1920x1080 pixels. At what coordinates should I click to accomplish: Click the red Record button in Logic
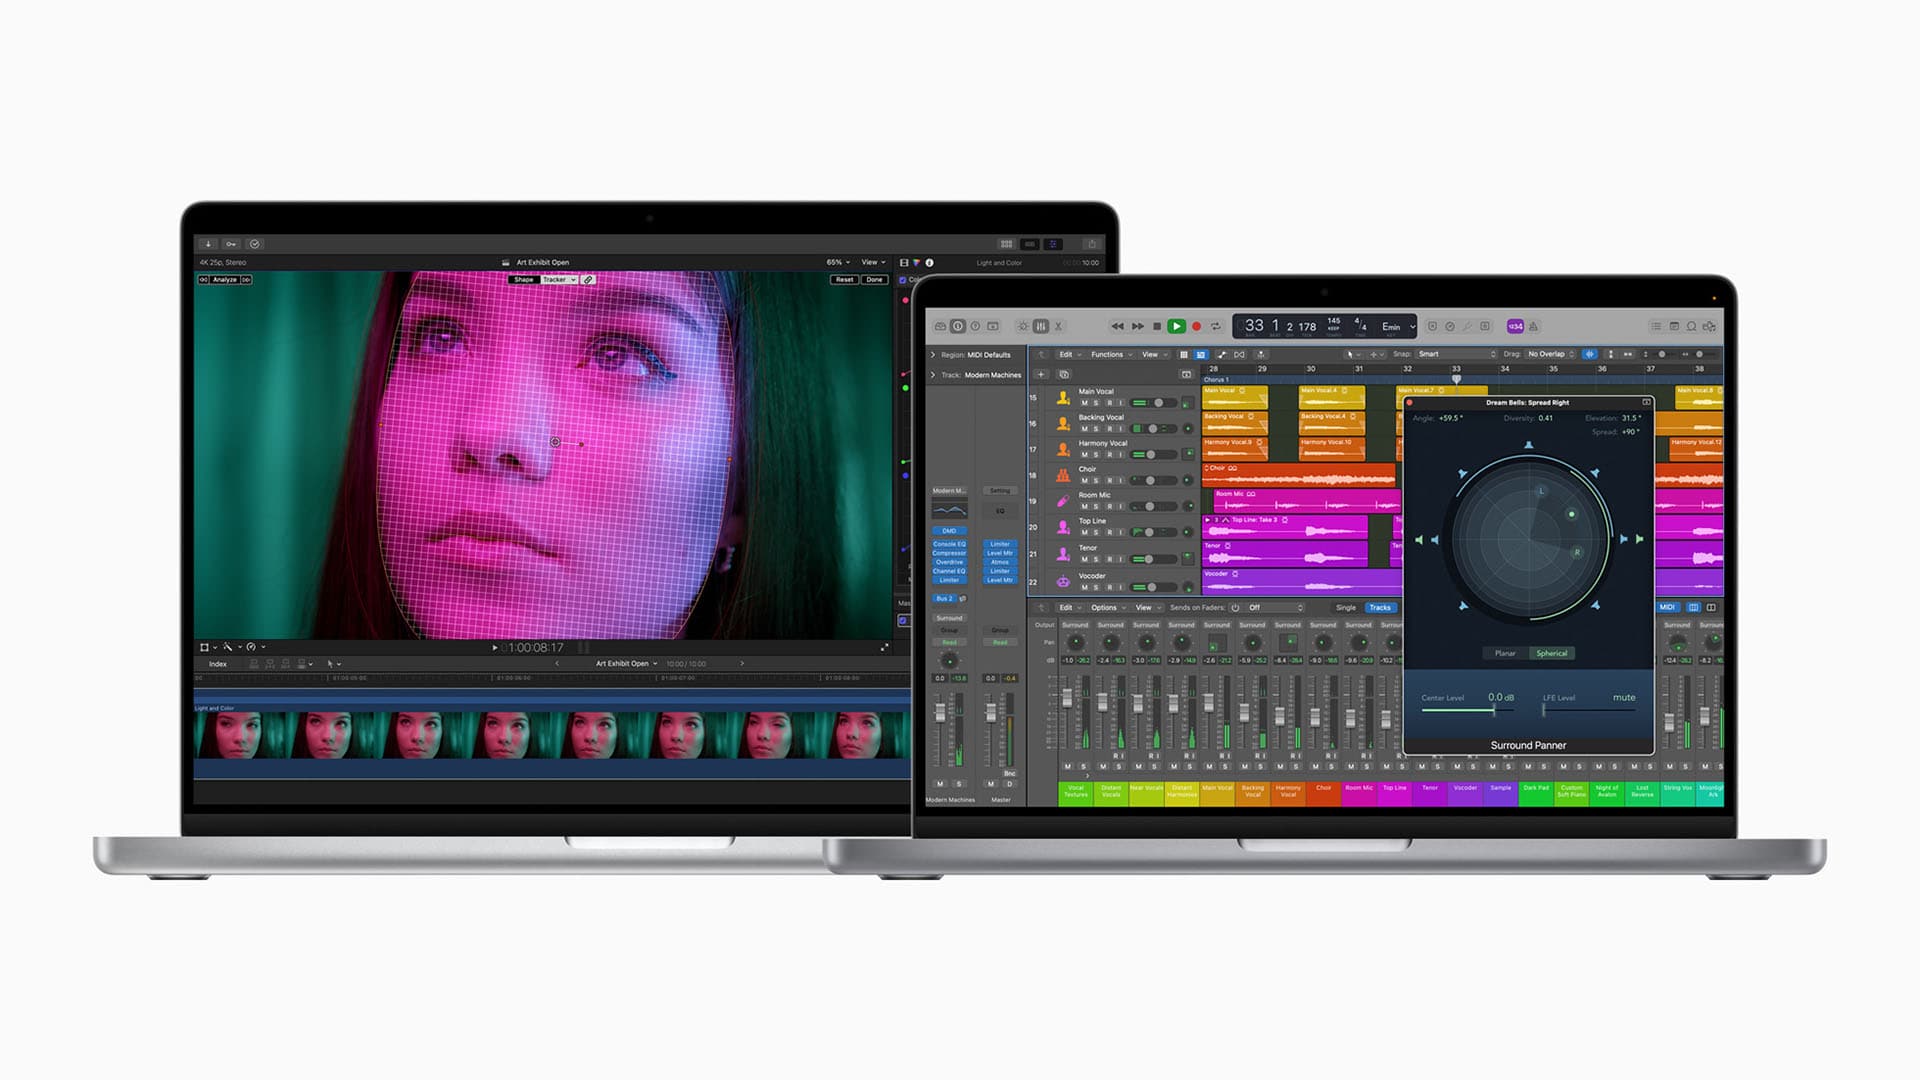[x=1197, y=326]
